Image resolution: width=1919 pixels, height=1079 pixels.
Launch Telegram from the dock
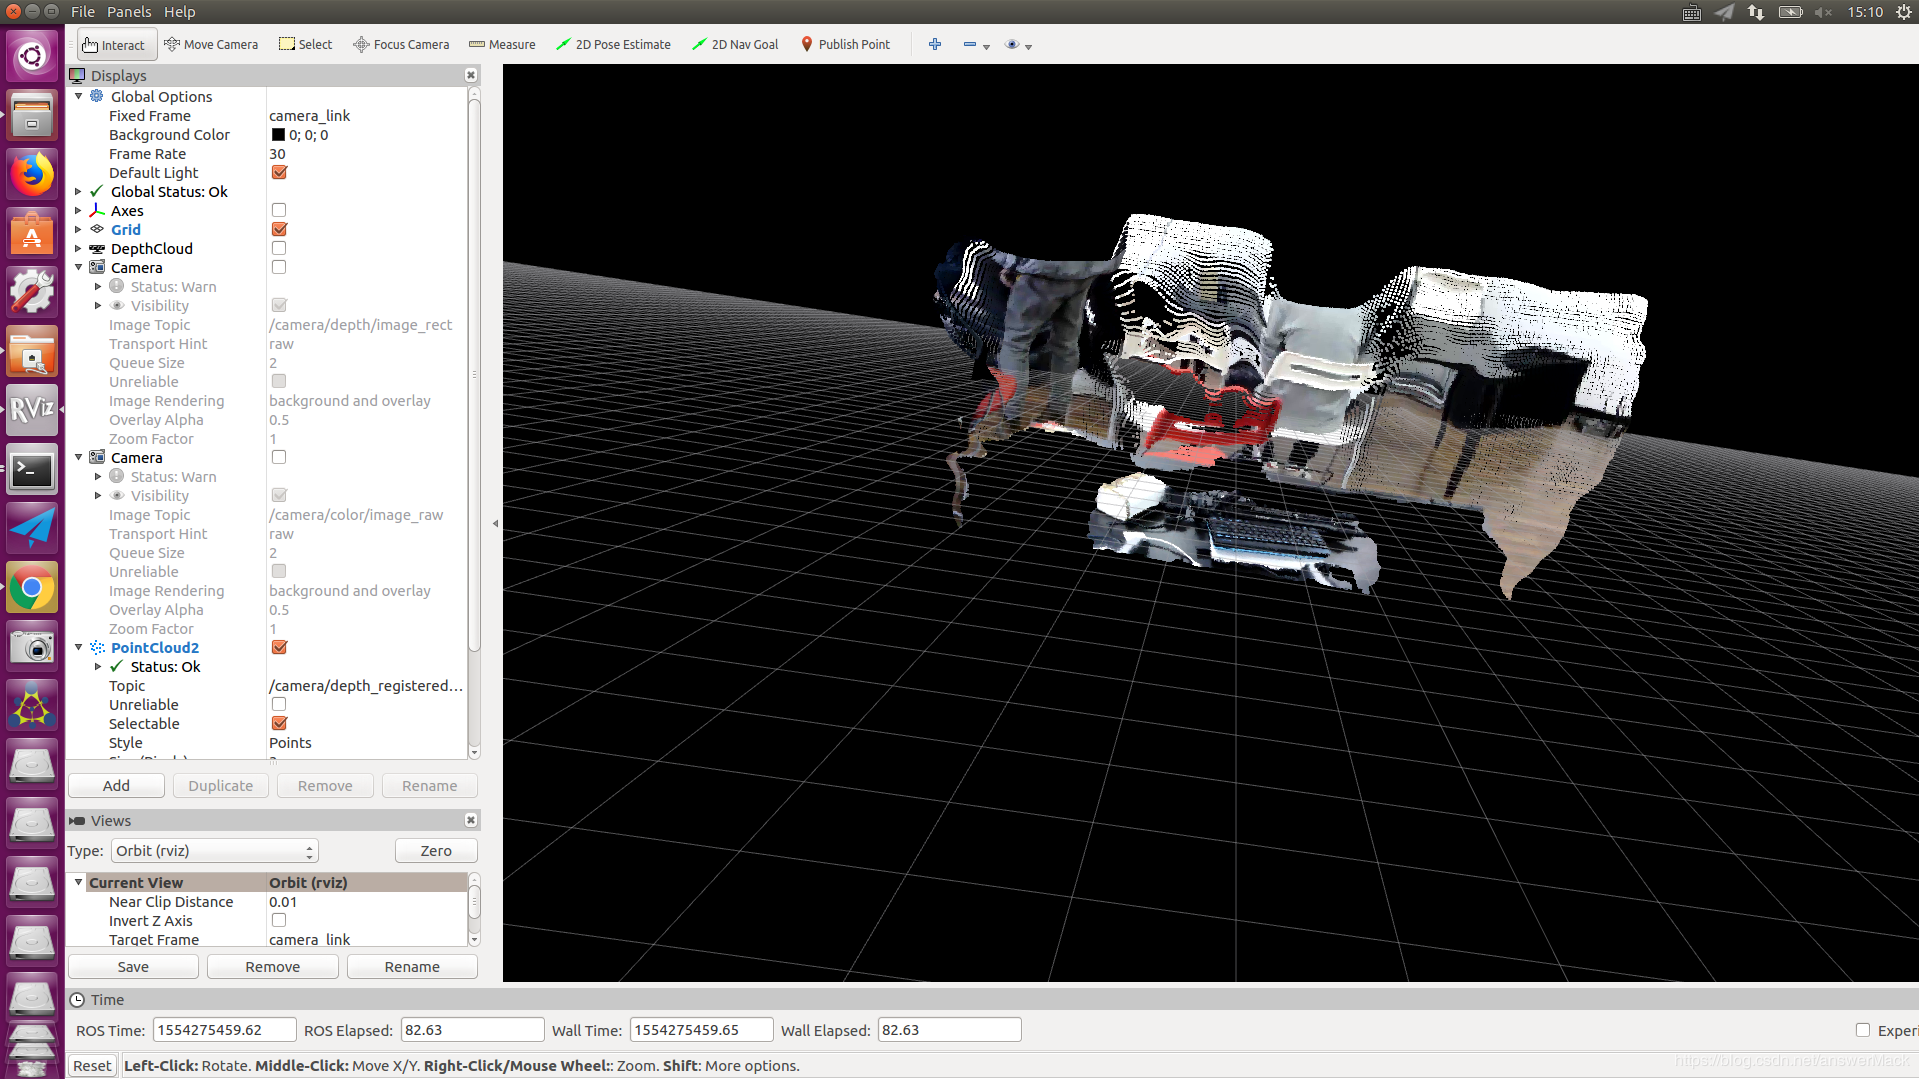point(32,527)
